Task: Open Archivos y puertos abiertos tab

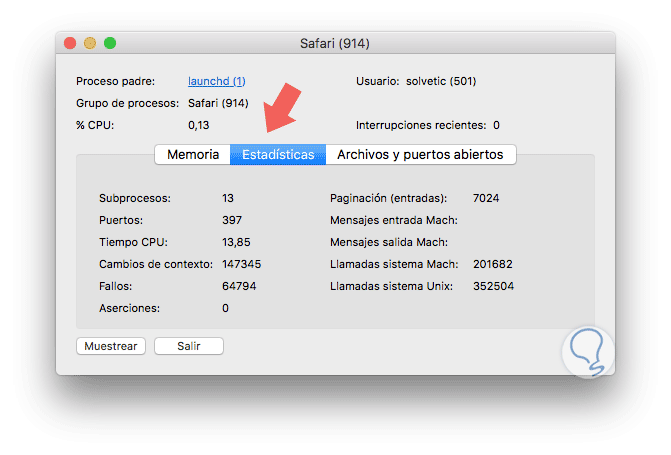Action: tap(420, 155)
